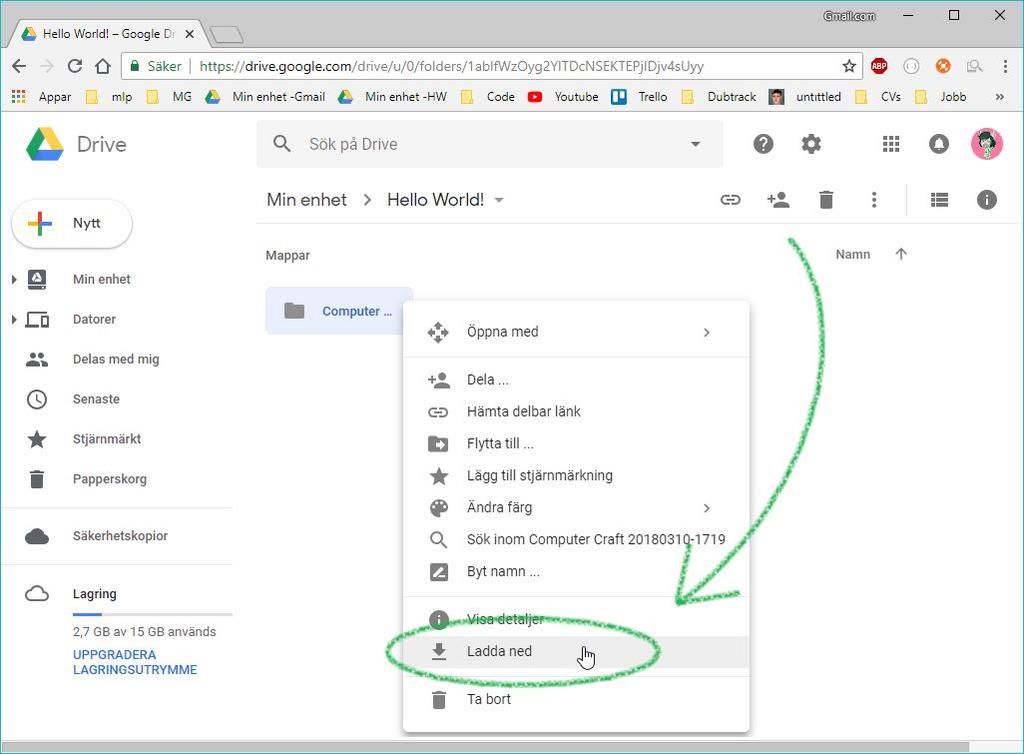Open the Youtube bookmark
Image resolution: width=1024 pixels, height=754 pixels.
coord(563,97)
